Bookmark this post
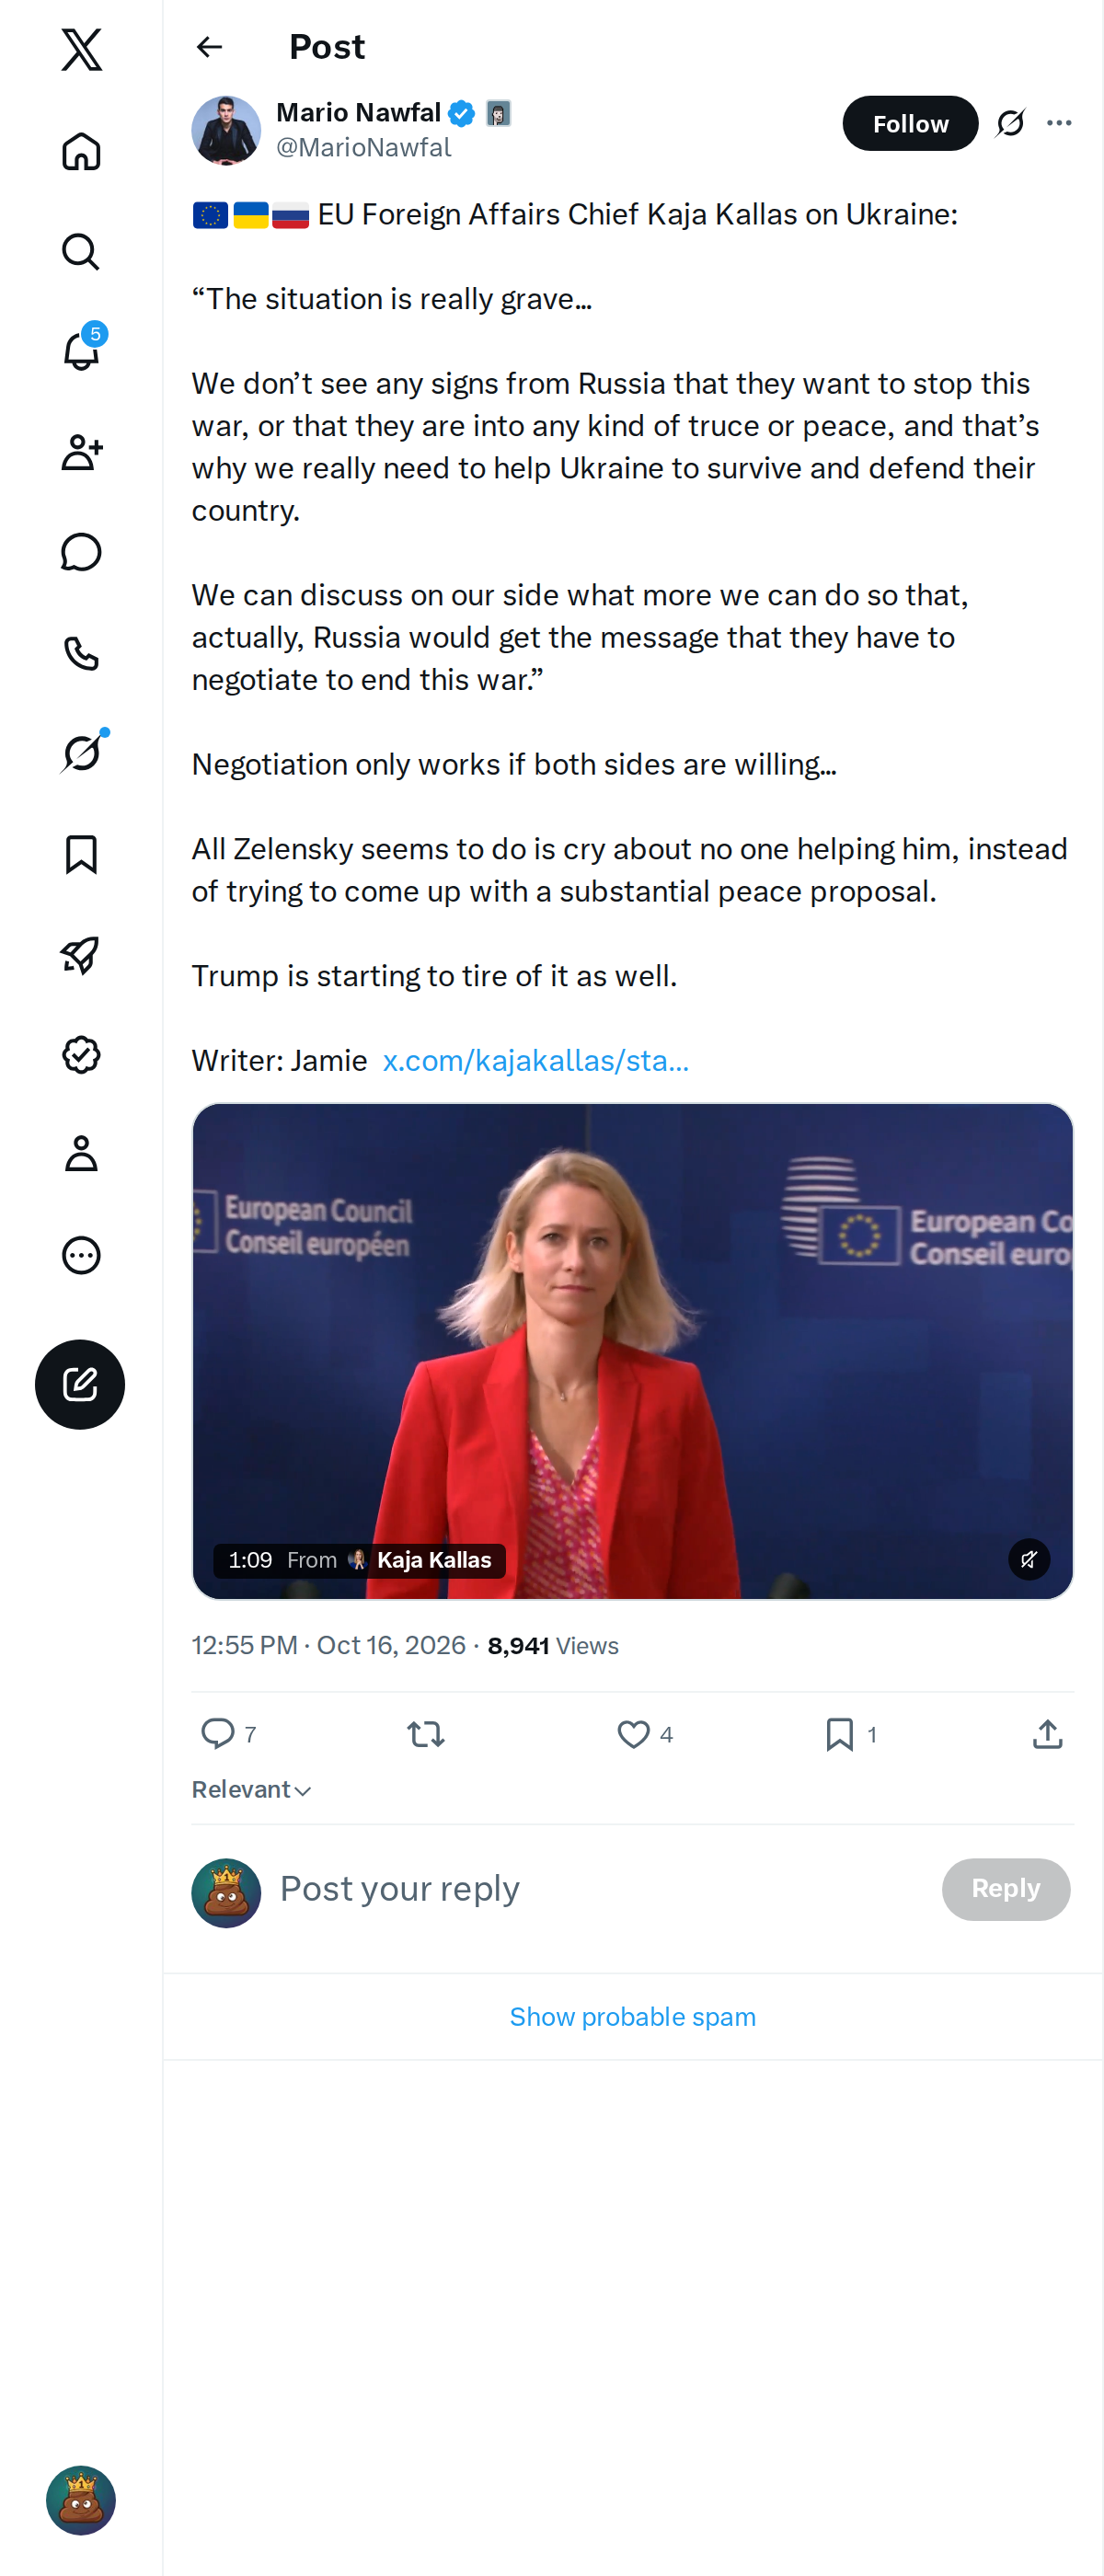 (x=839, y=1733)
